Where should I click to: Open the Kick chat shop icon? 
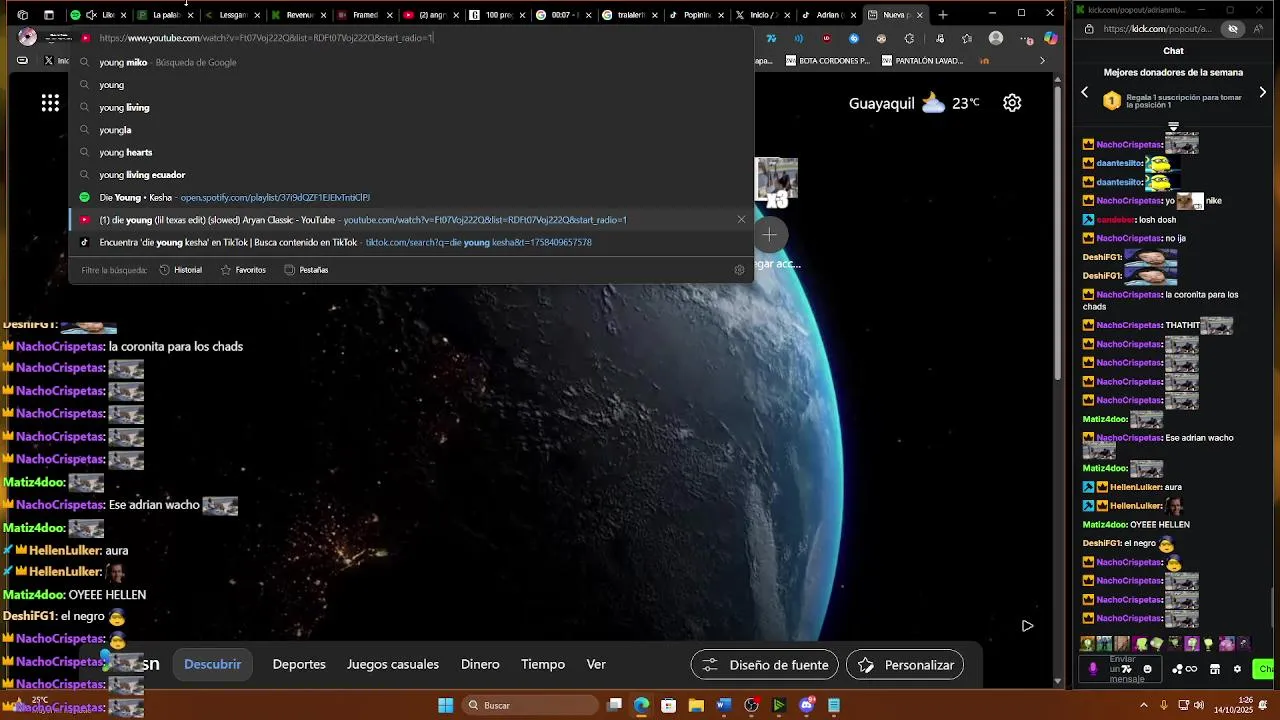pos(1215,669)
